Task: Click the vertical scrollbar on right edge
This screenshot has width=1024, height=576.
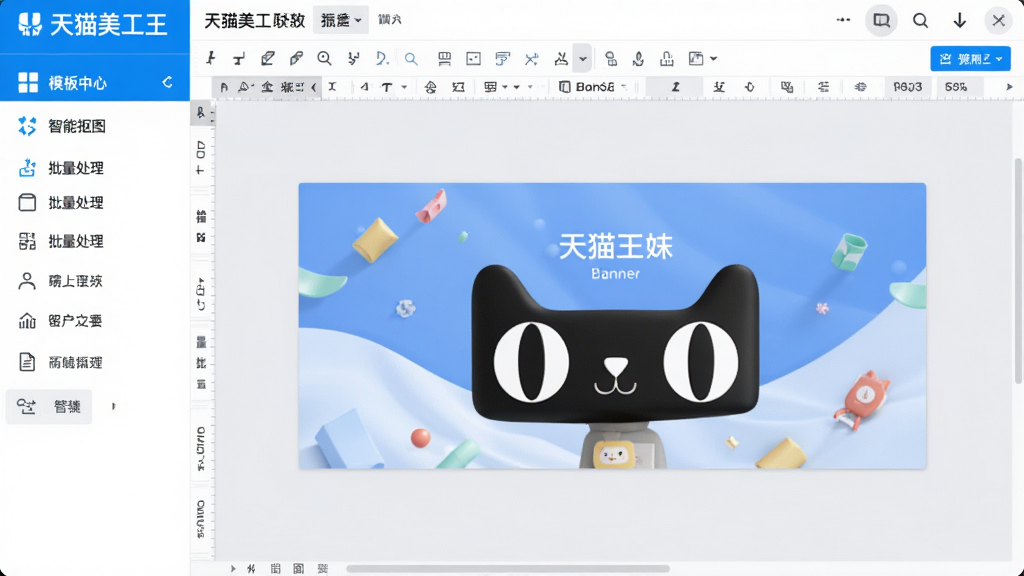Action: [x=1019, y=270]
